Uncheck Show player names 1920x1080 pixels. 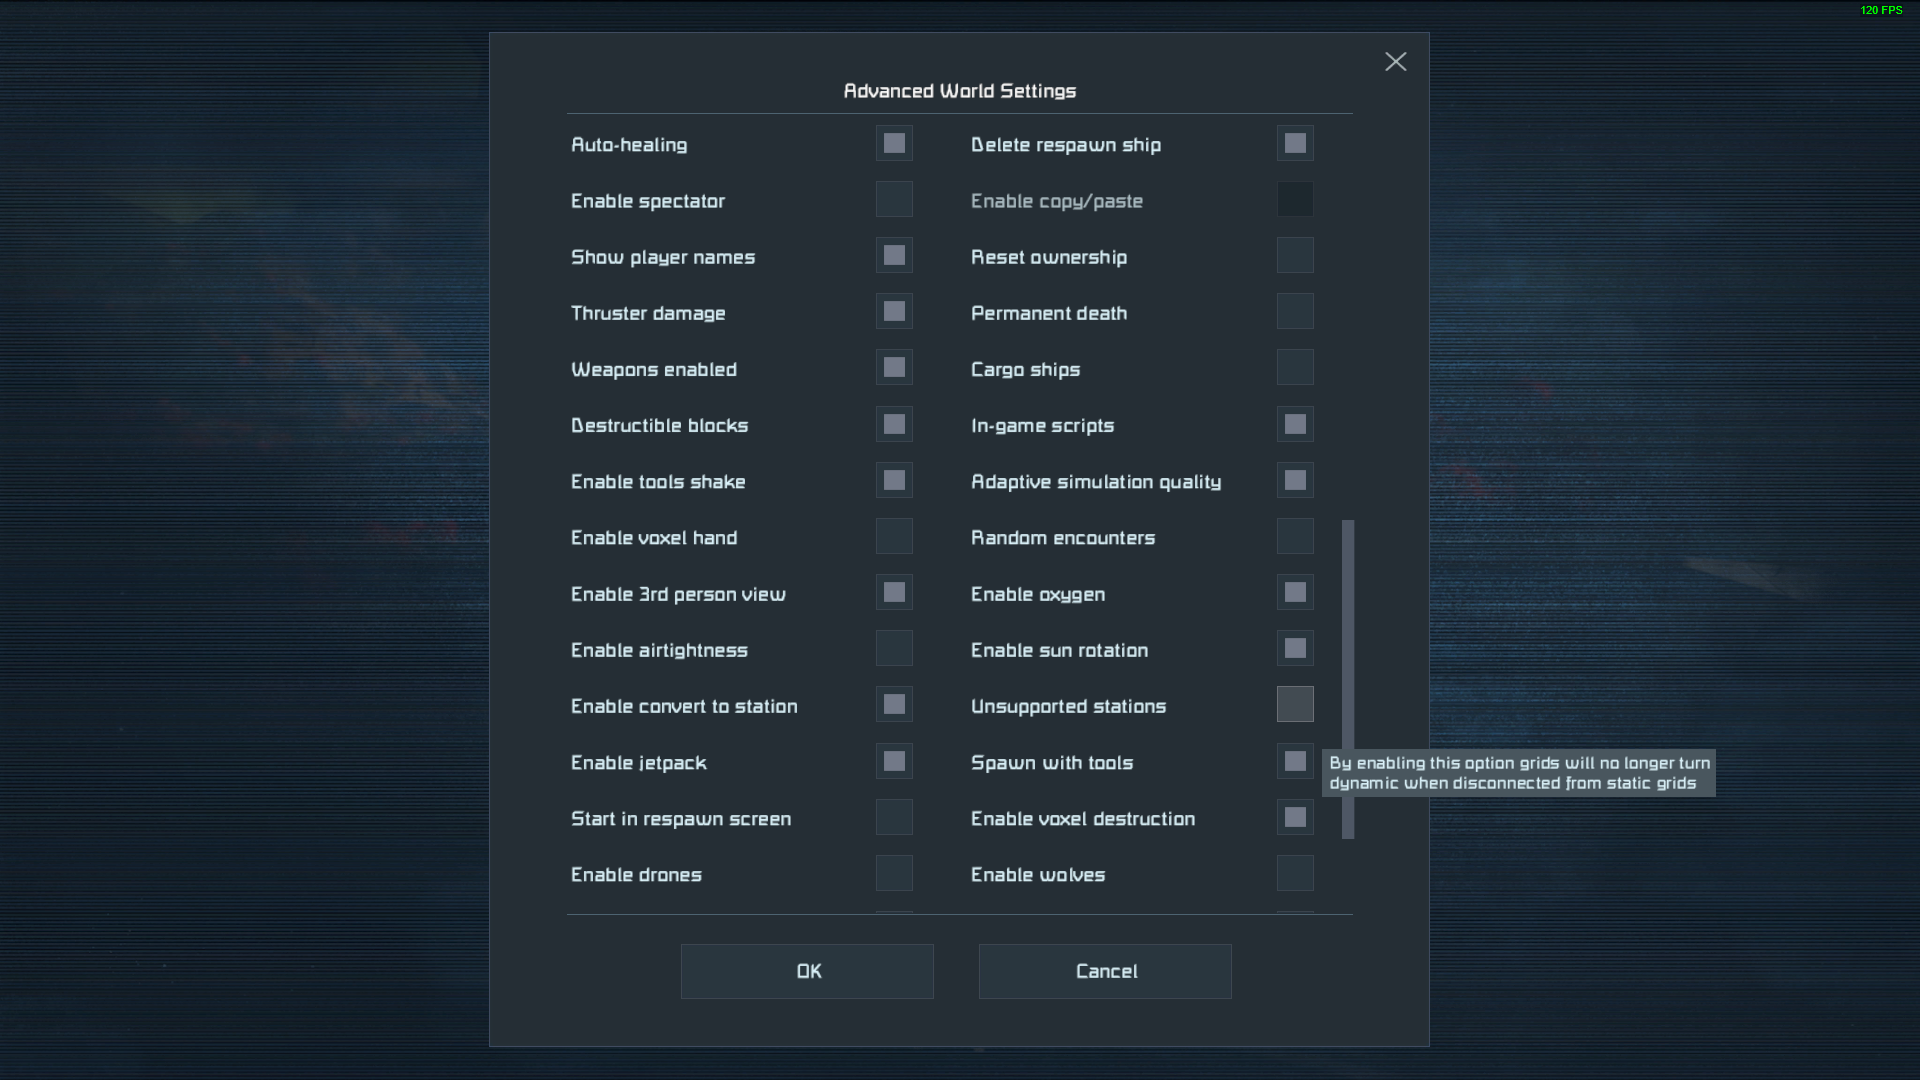coord(894,256)
